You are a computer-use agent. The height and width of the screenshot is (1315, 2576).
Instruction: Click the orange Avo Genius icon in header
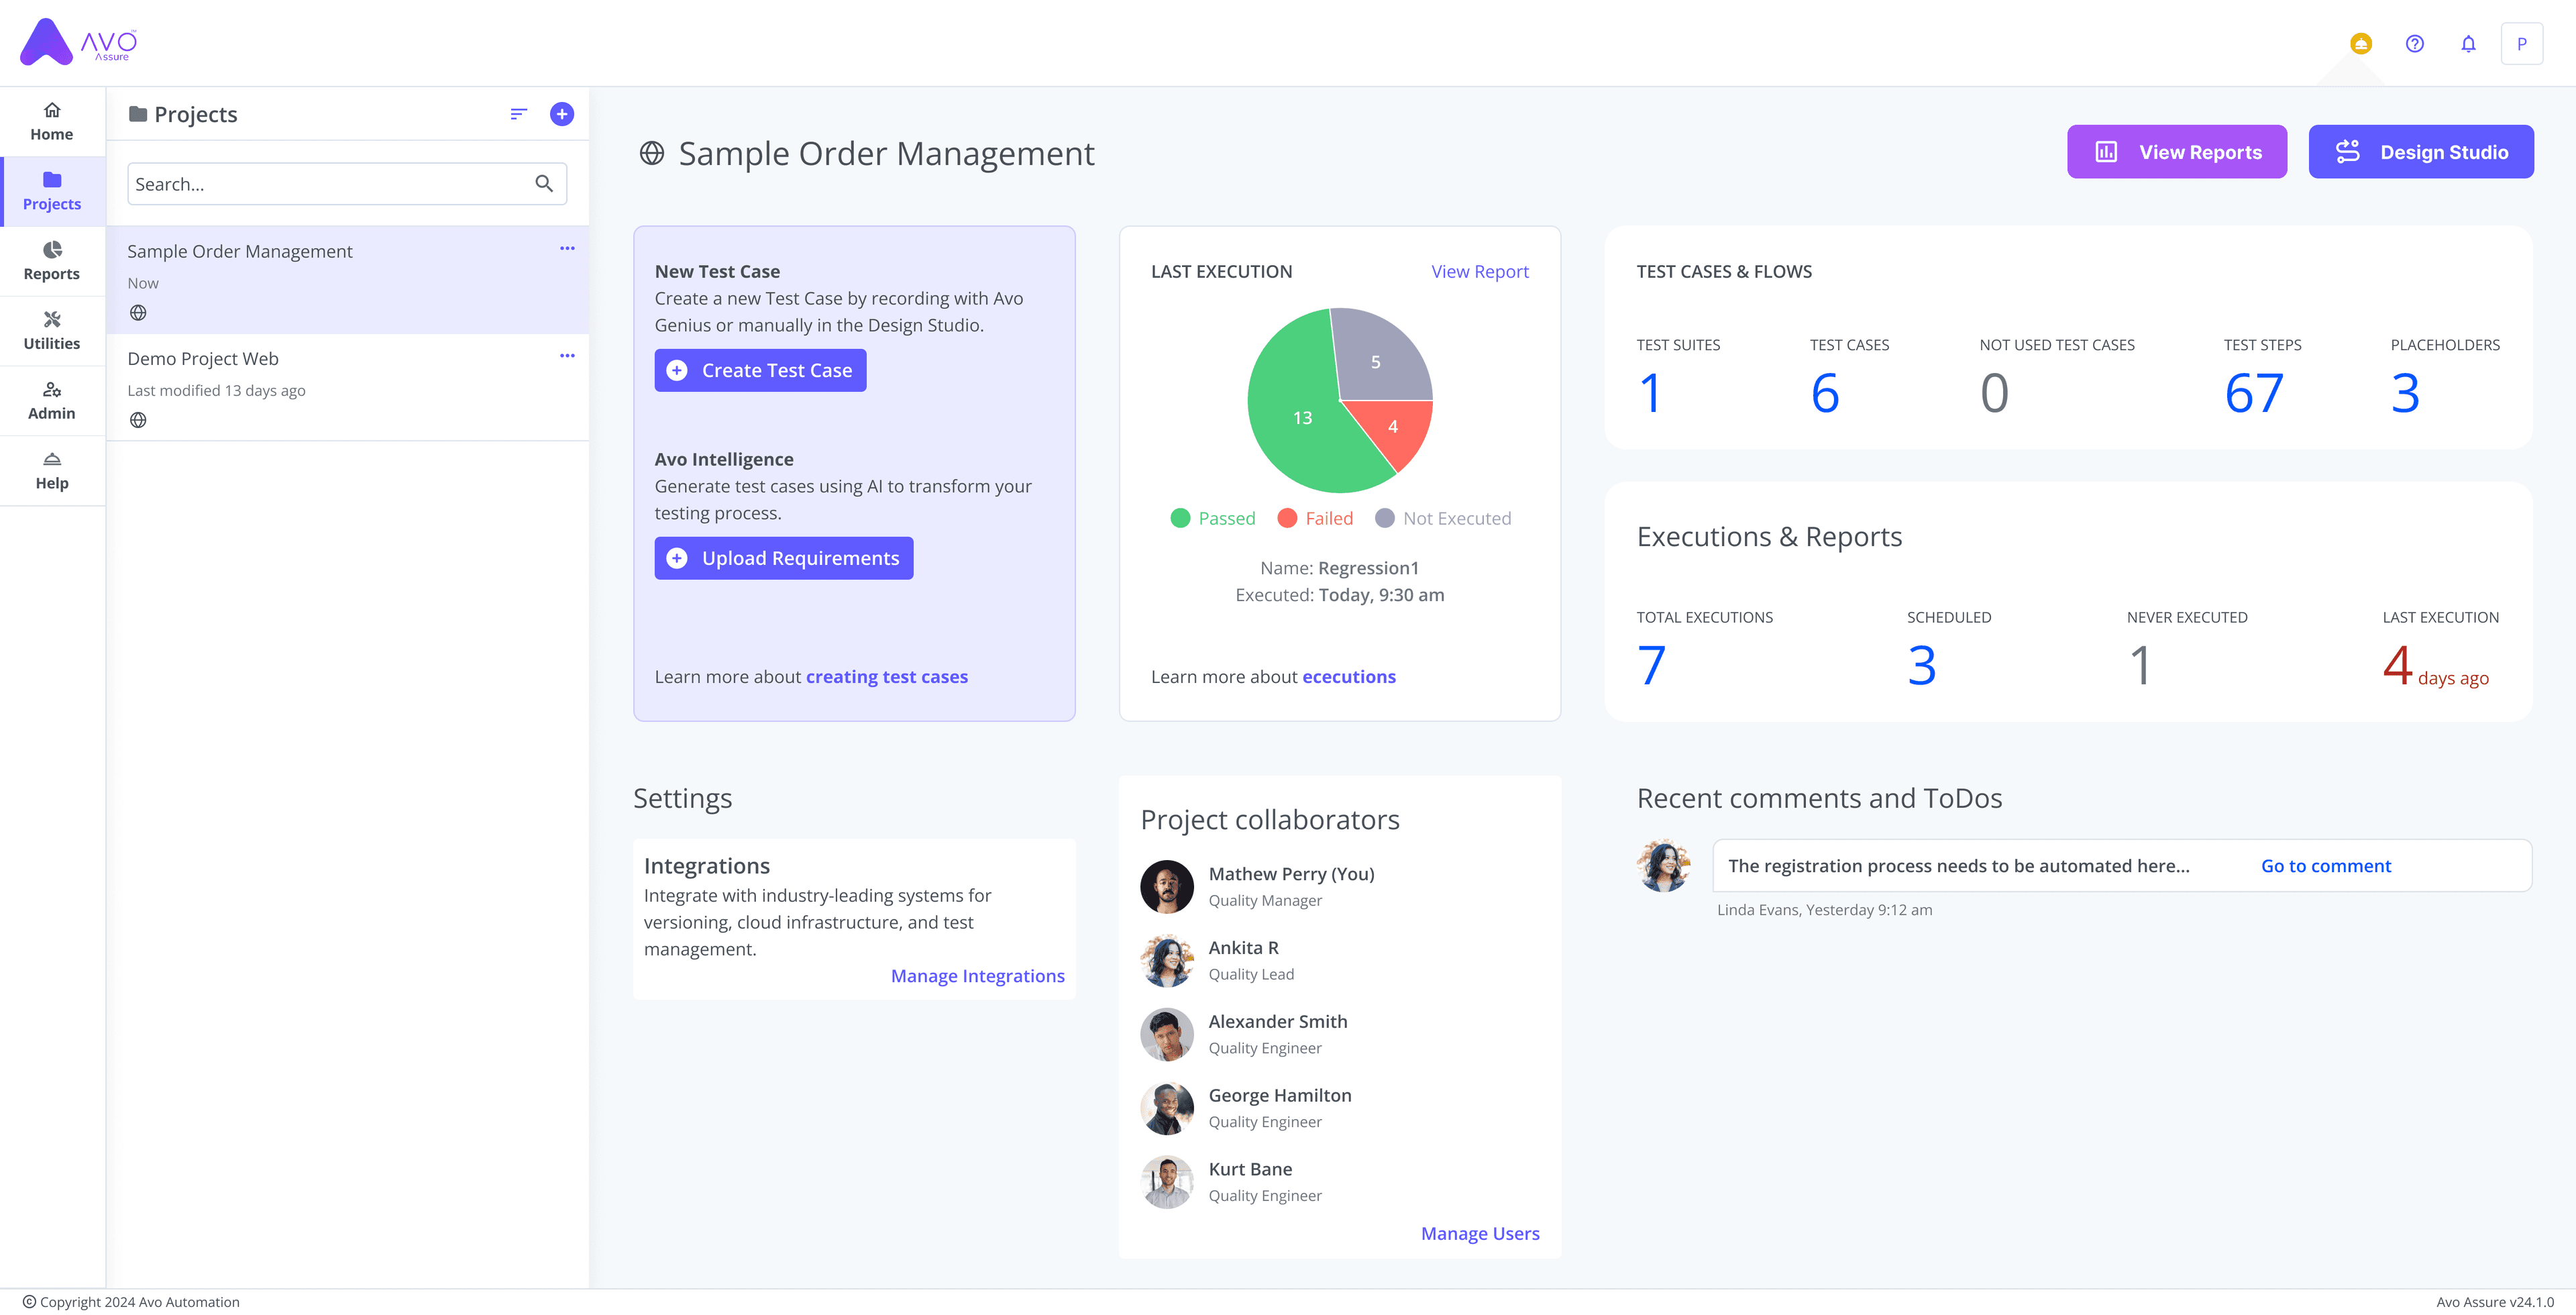tap(2360, 44)
